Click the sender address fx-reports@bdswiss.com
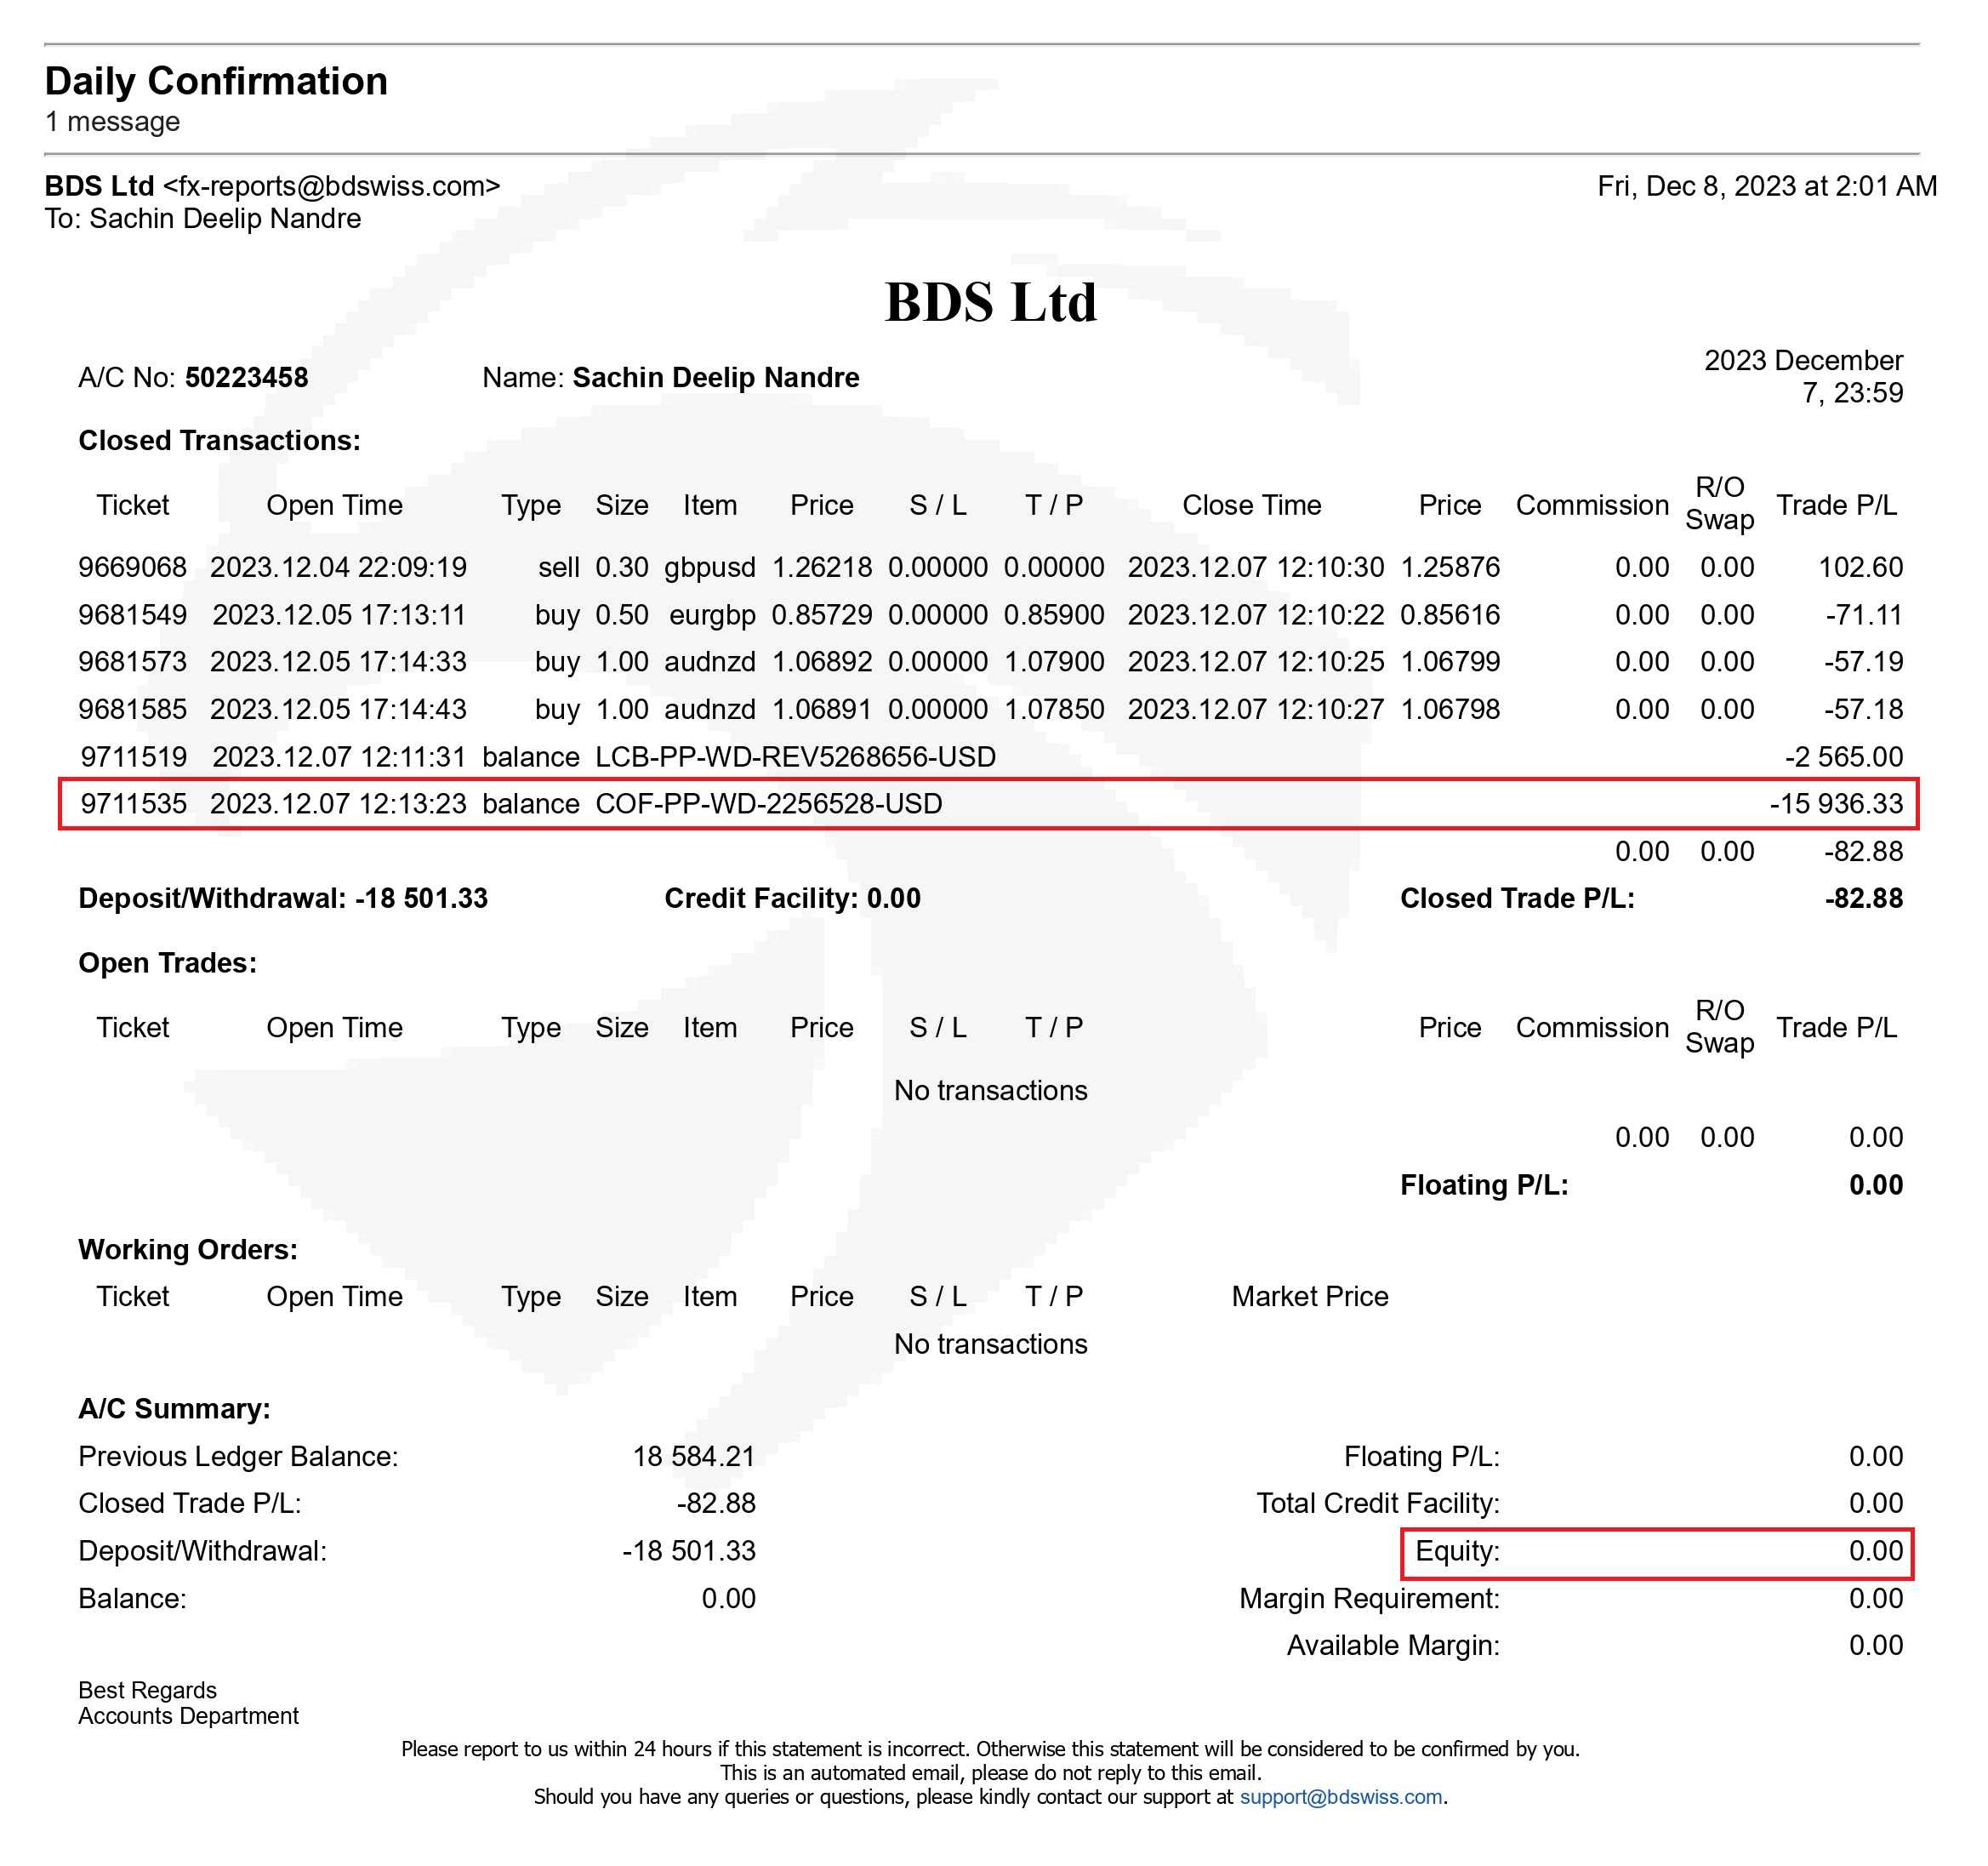Image resolution: width=1988 pixels, height=1866 pixels. [331, 186]
